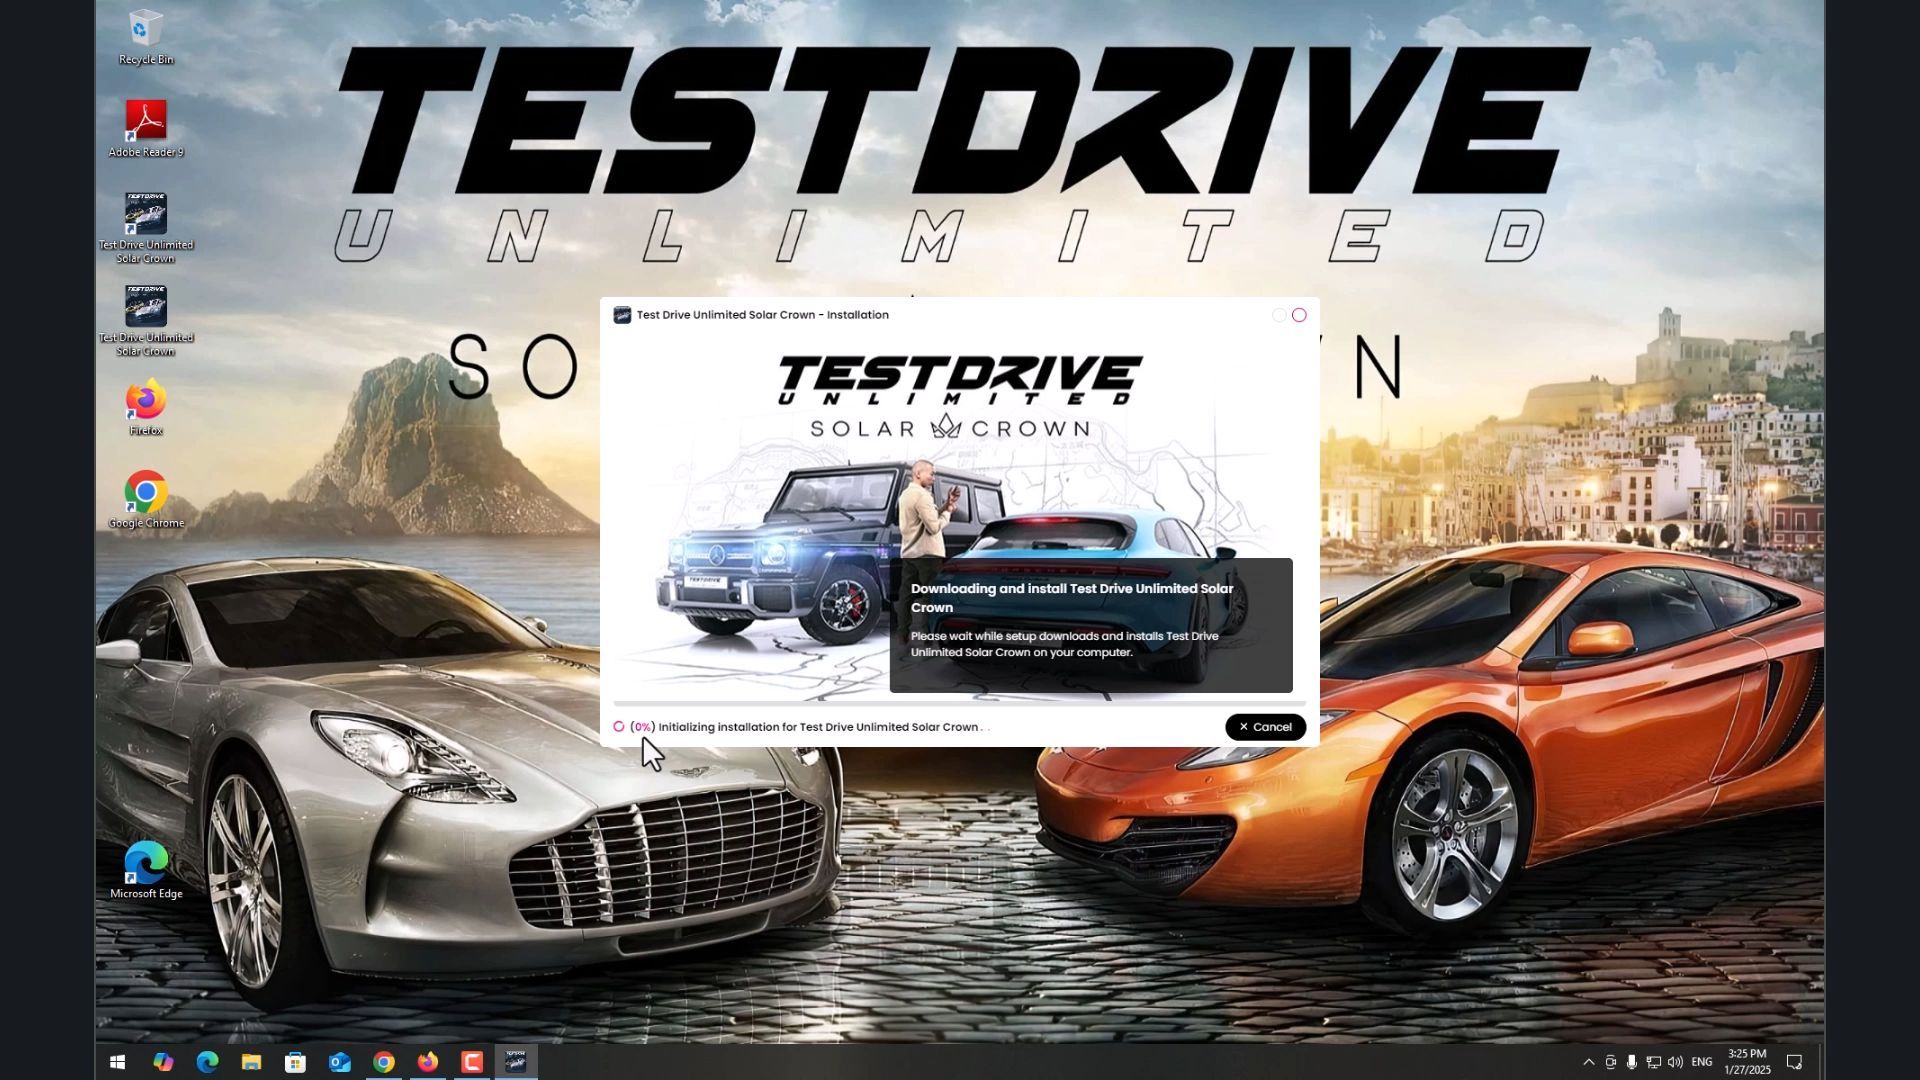The height and width of the screenshot is (1080, 1920).
Task: Open the volume control tray icon
Action: pyautogui.click(x=1675, y=1062)
